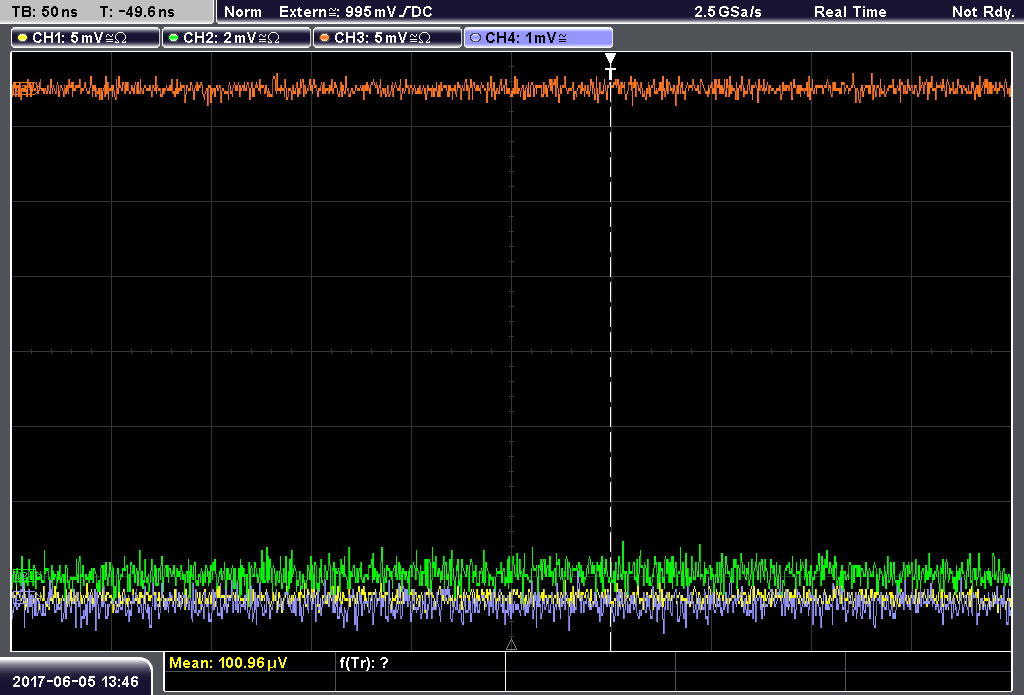Click the T: -49.6 ns trigger offset readout
This screenshot has height=695, width=1024.
click(x=137, y=12)
